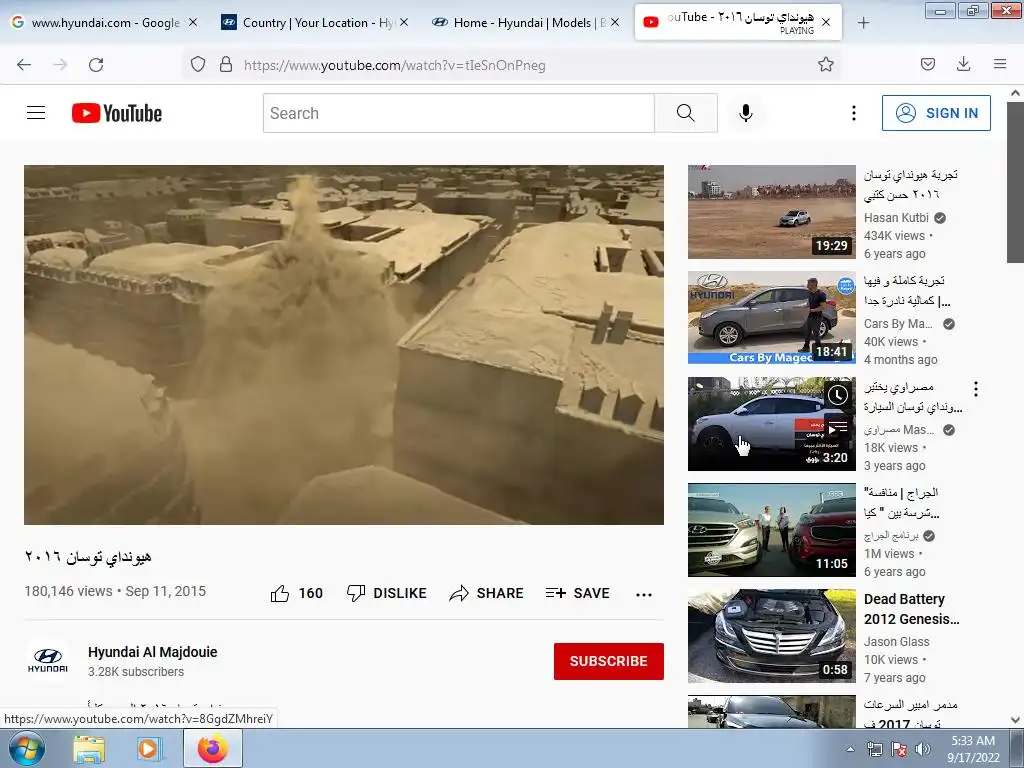Open the 18:41 Cars By Maged thumbnail
This screenshot has width=1024, height=768.
pyautogui.click(x=771, y=317)
